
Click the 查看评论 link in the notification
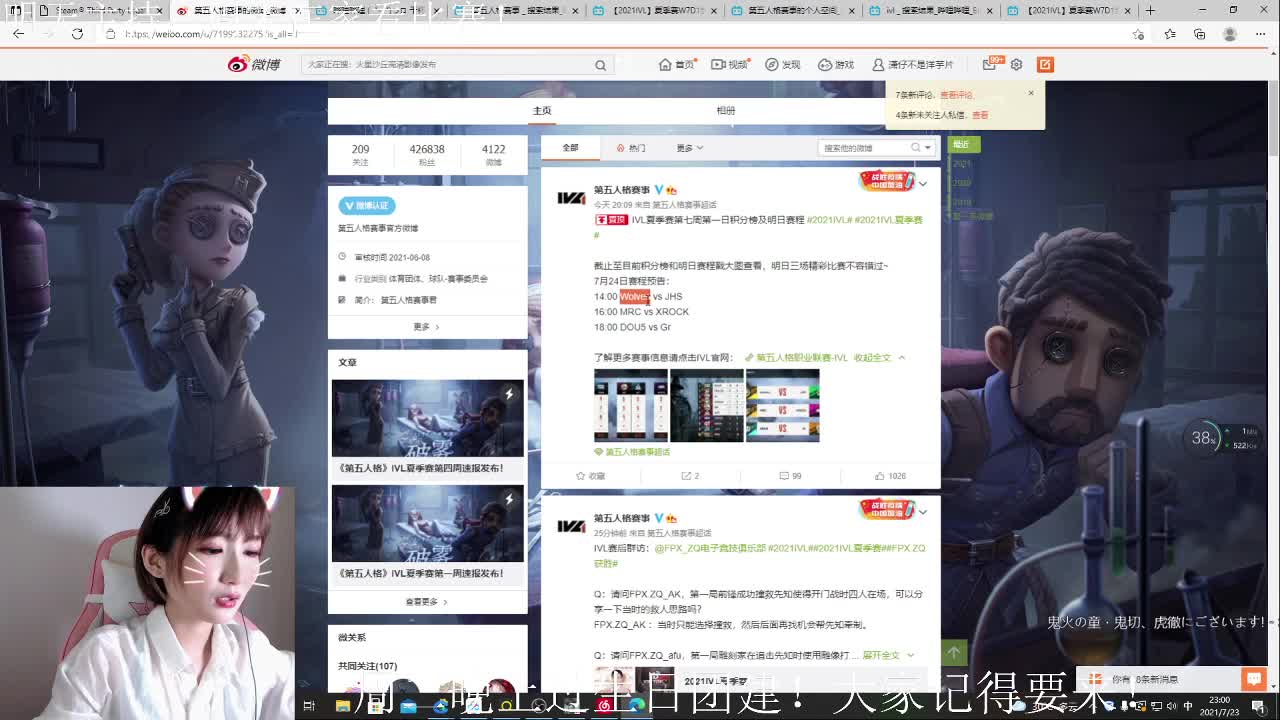point(956,95)
